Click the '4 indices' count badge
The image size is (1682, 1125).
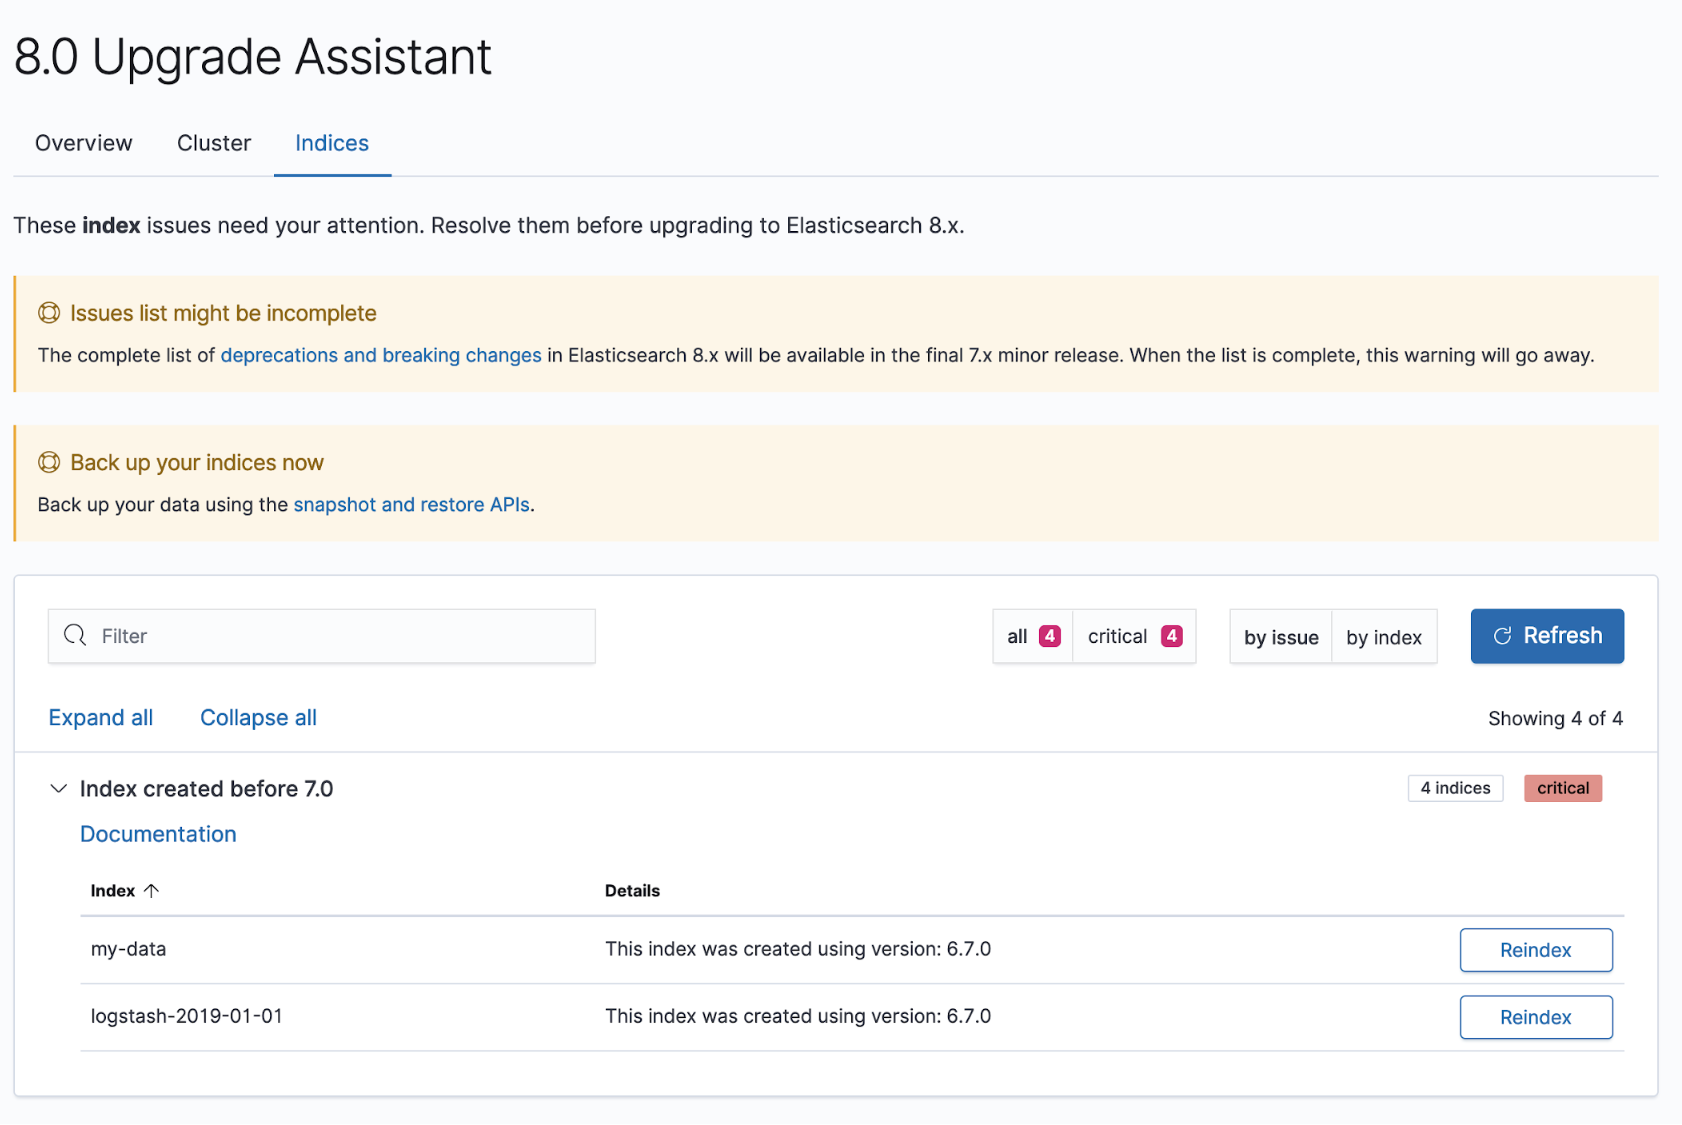1455,788
